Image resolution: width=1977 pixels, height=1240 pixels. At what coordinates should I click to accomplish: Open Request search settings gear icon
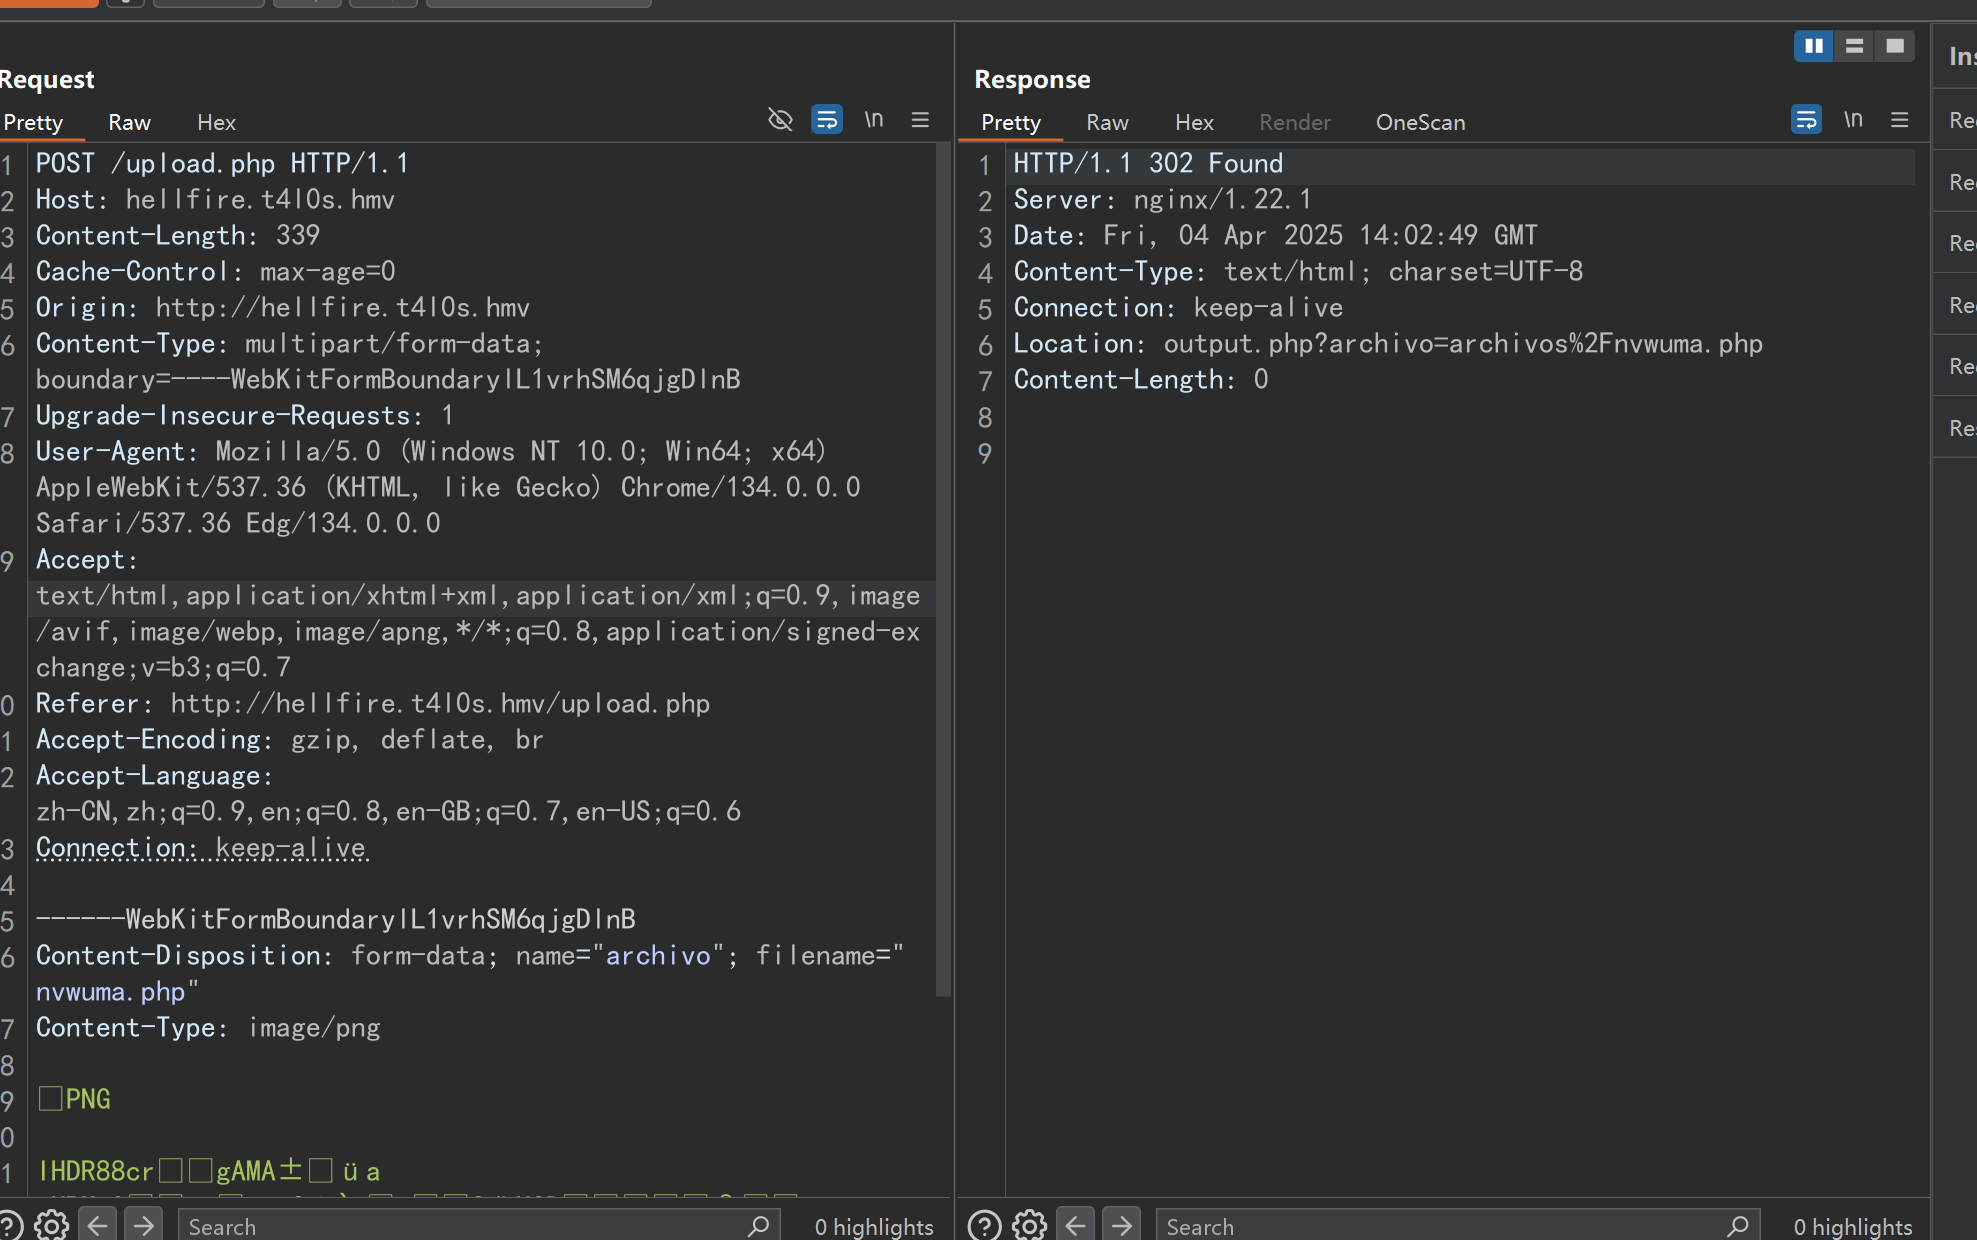point(51,1225)
